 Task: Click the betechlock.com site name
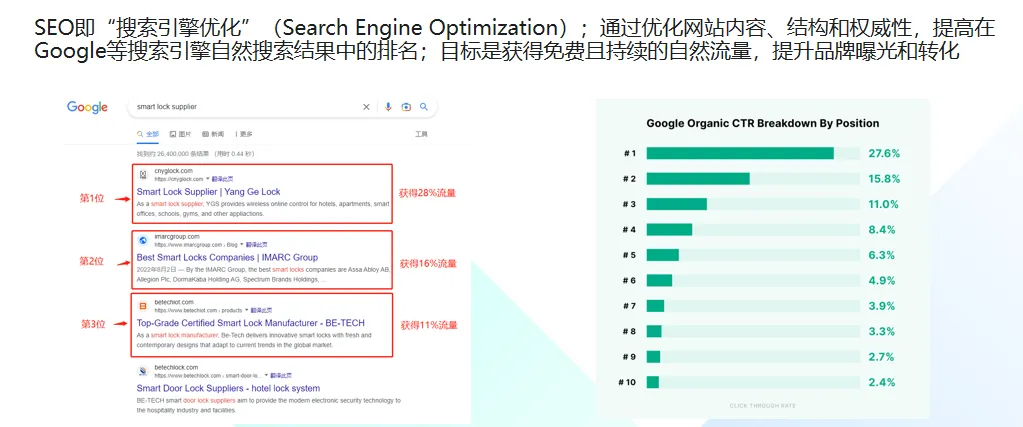[176, 368]
